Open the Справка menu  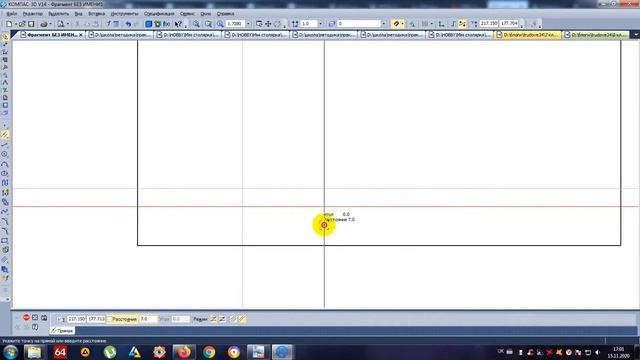(225, 14)
